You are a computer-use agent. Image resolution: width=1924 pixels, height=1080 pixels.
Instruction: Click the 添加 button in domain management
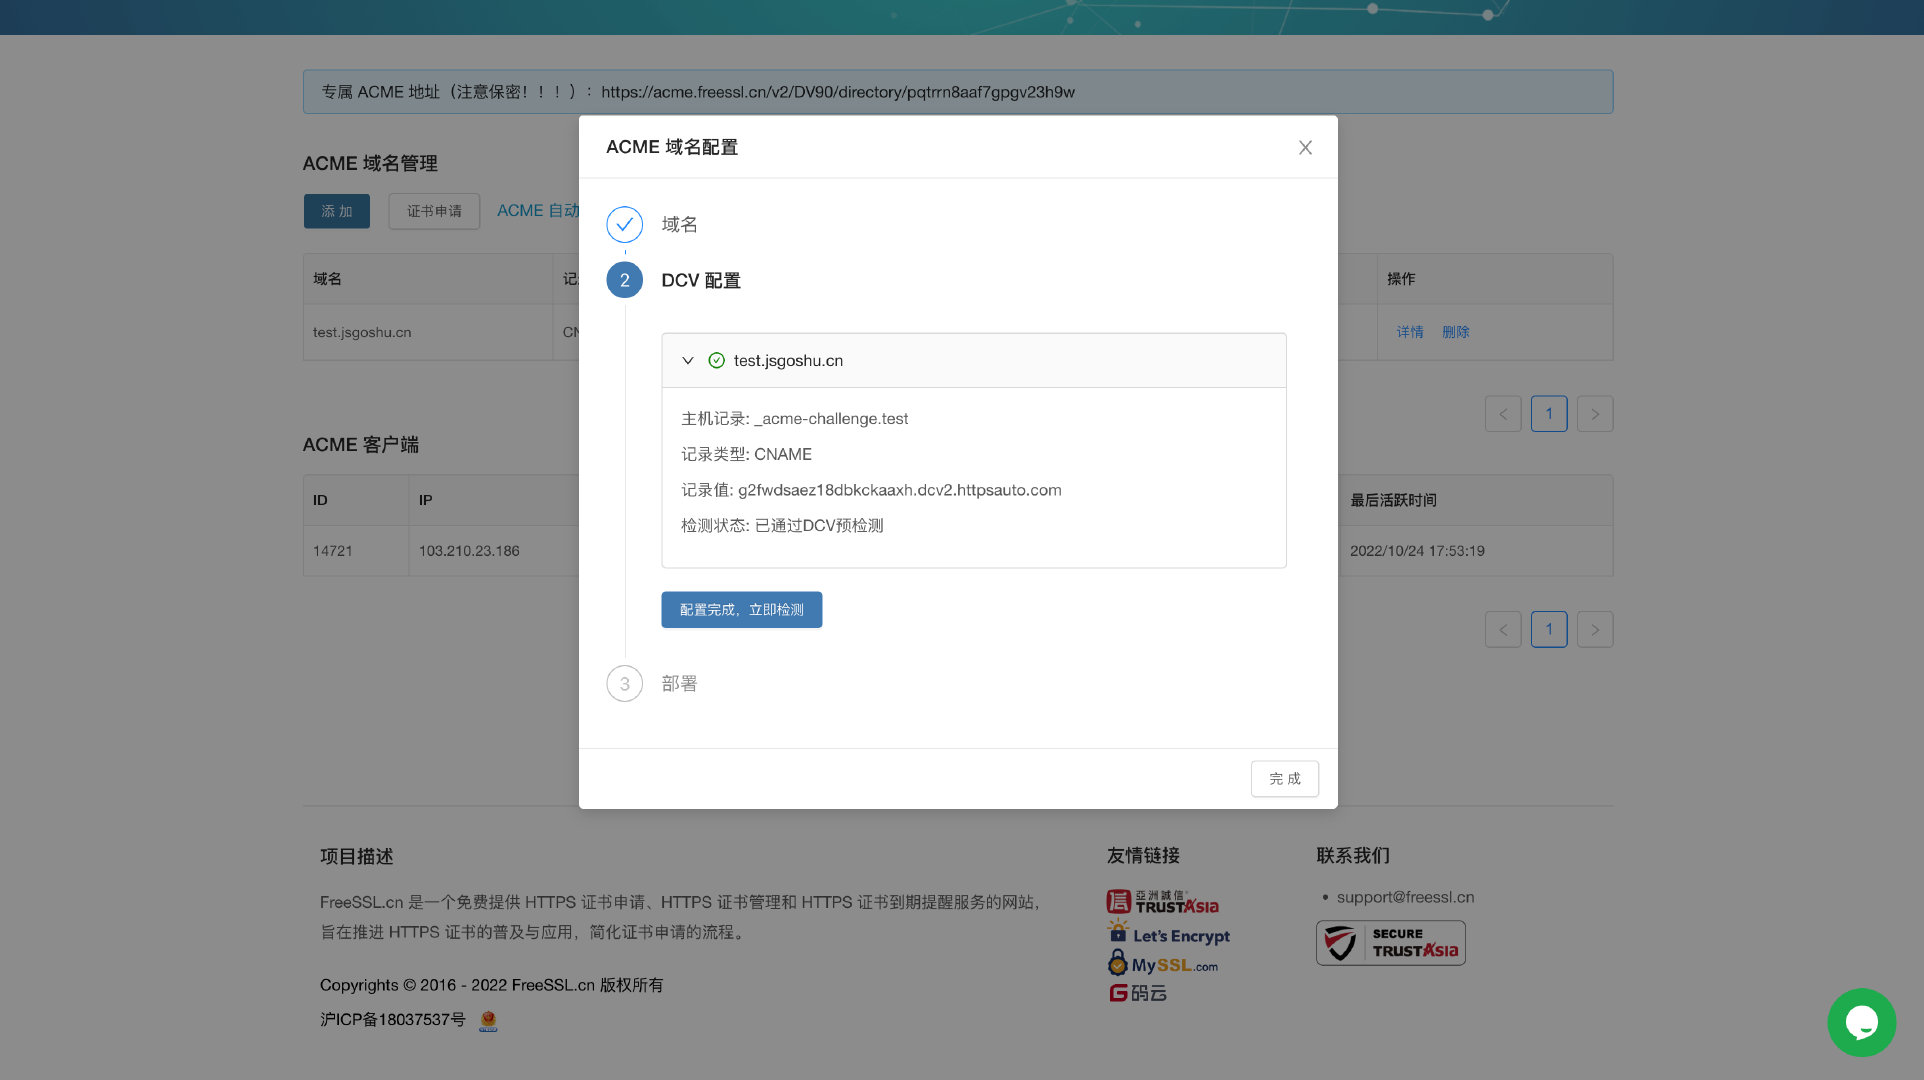(x=336, y=211)
